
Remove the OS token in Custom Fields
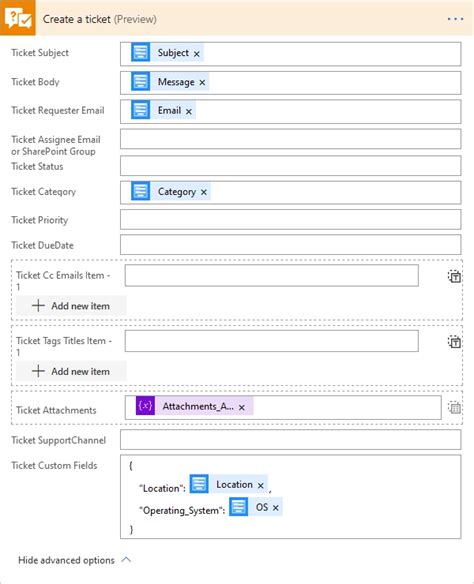coord(276,508)
